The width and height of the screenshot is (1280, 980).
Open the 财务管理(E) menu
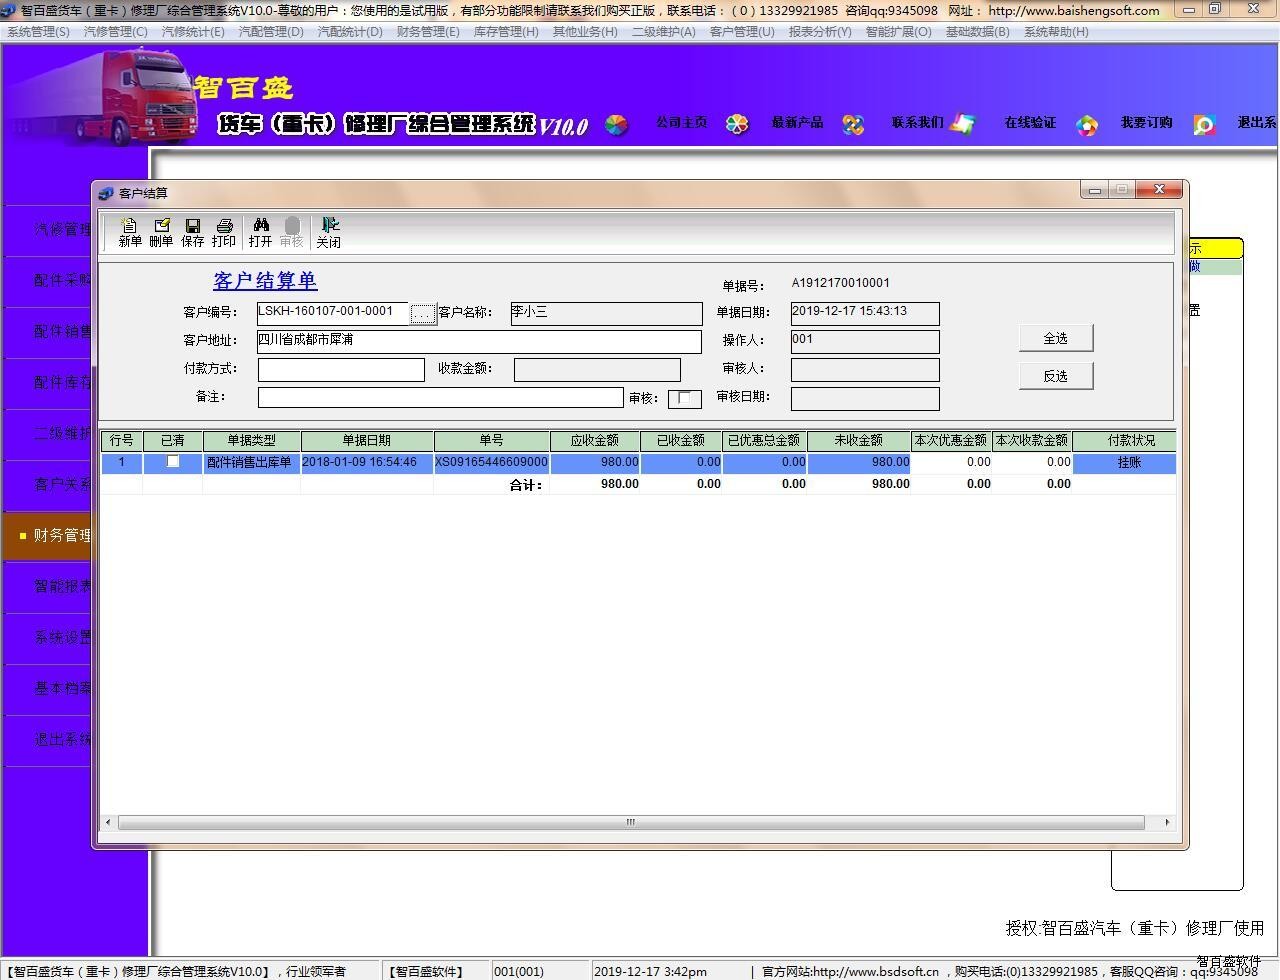429,32
